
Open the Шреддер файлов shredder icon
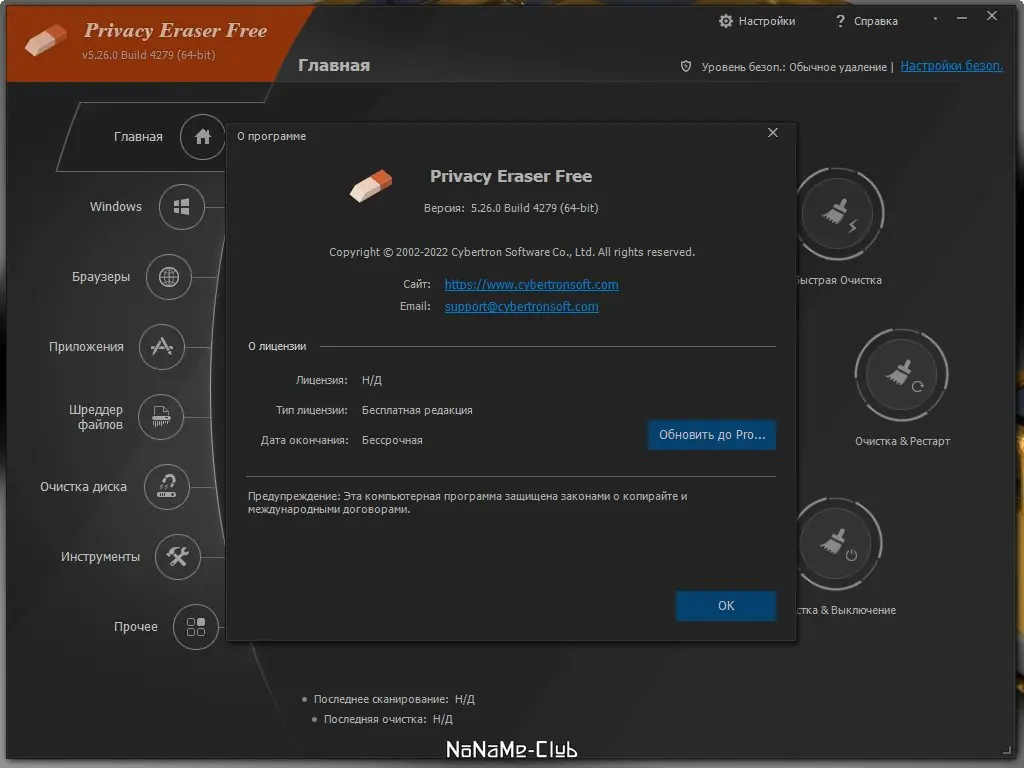coord(161,417)
